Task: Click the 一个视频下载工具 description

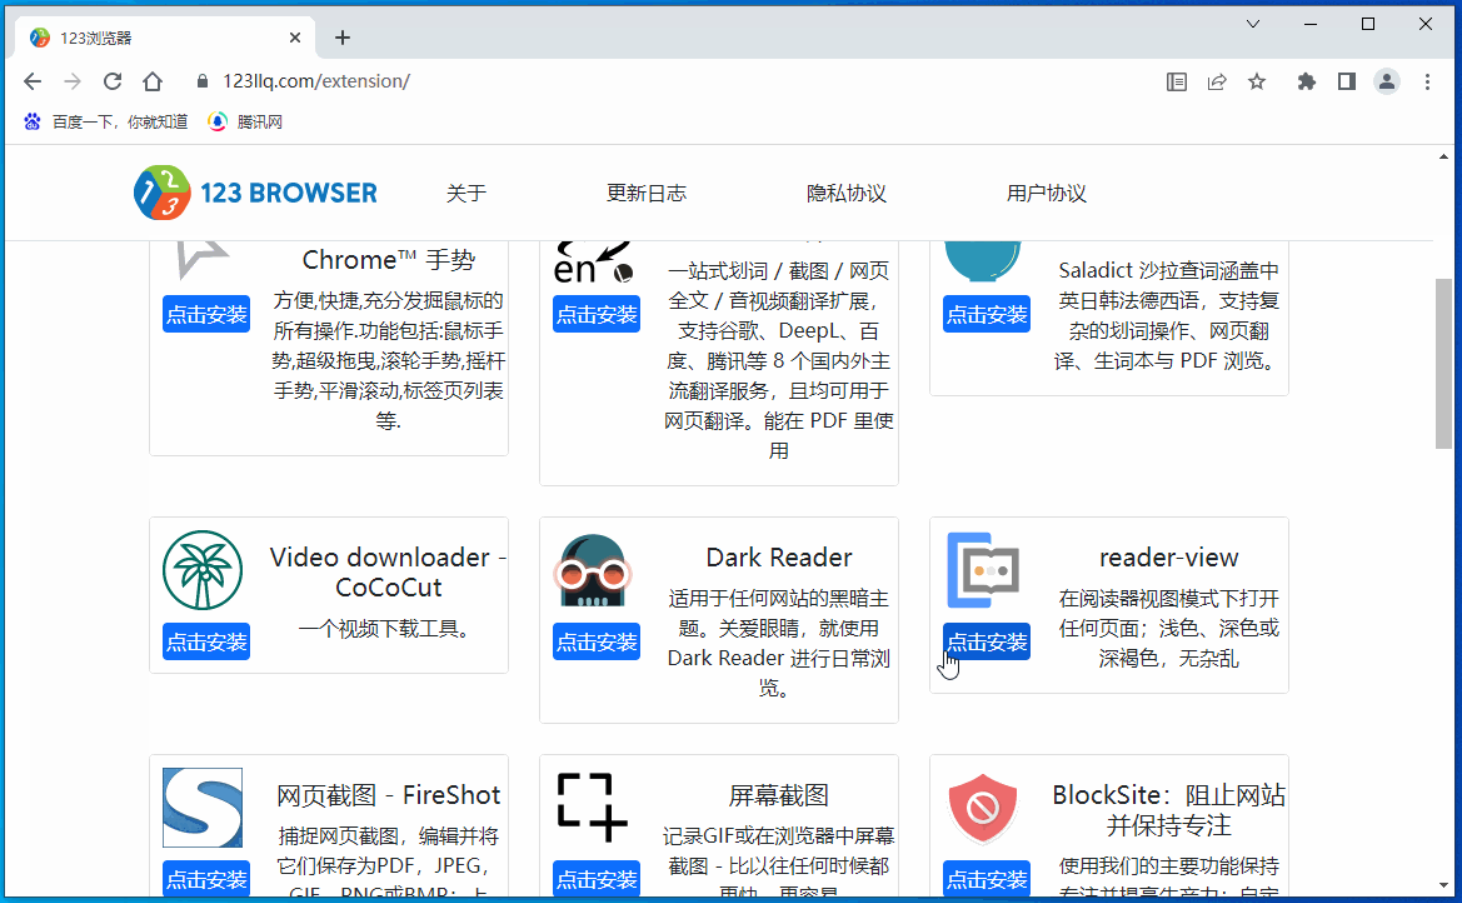Action: coord(388,629)
